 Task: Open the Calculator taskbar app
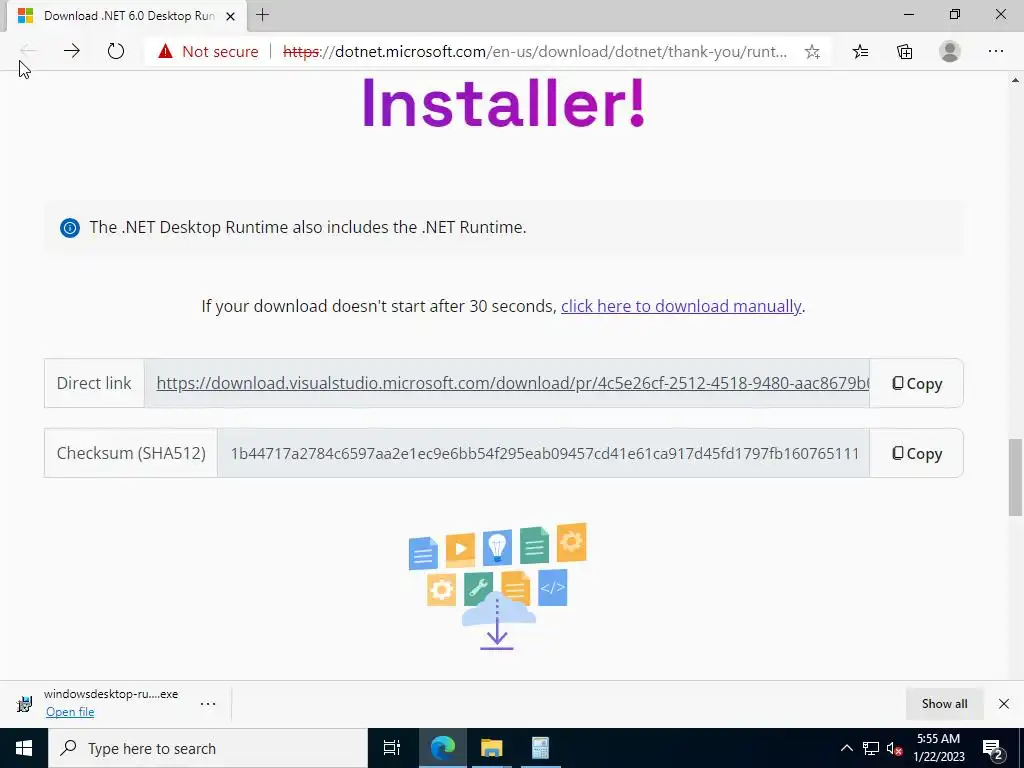(x=540, y=748)
